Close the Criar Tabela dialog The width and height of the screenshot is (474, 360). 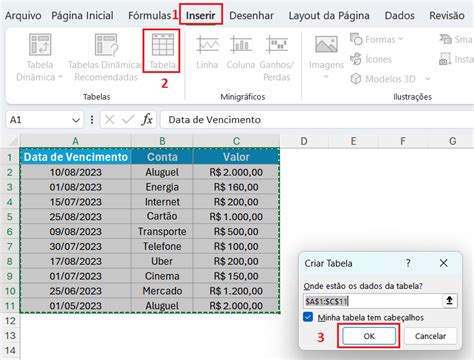443,263
